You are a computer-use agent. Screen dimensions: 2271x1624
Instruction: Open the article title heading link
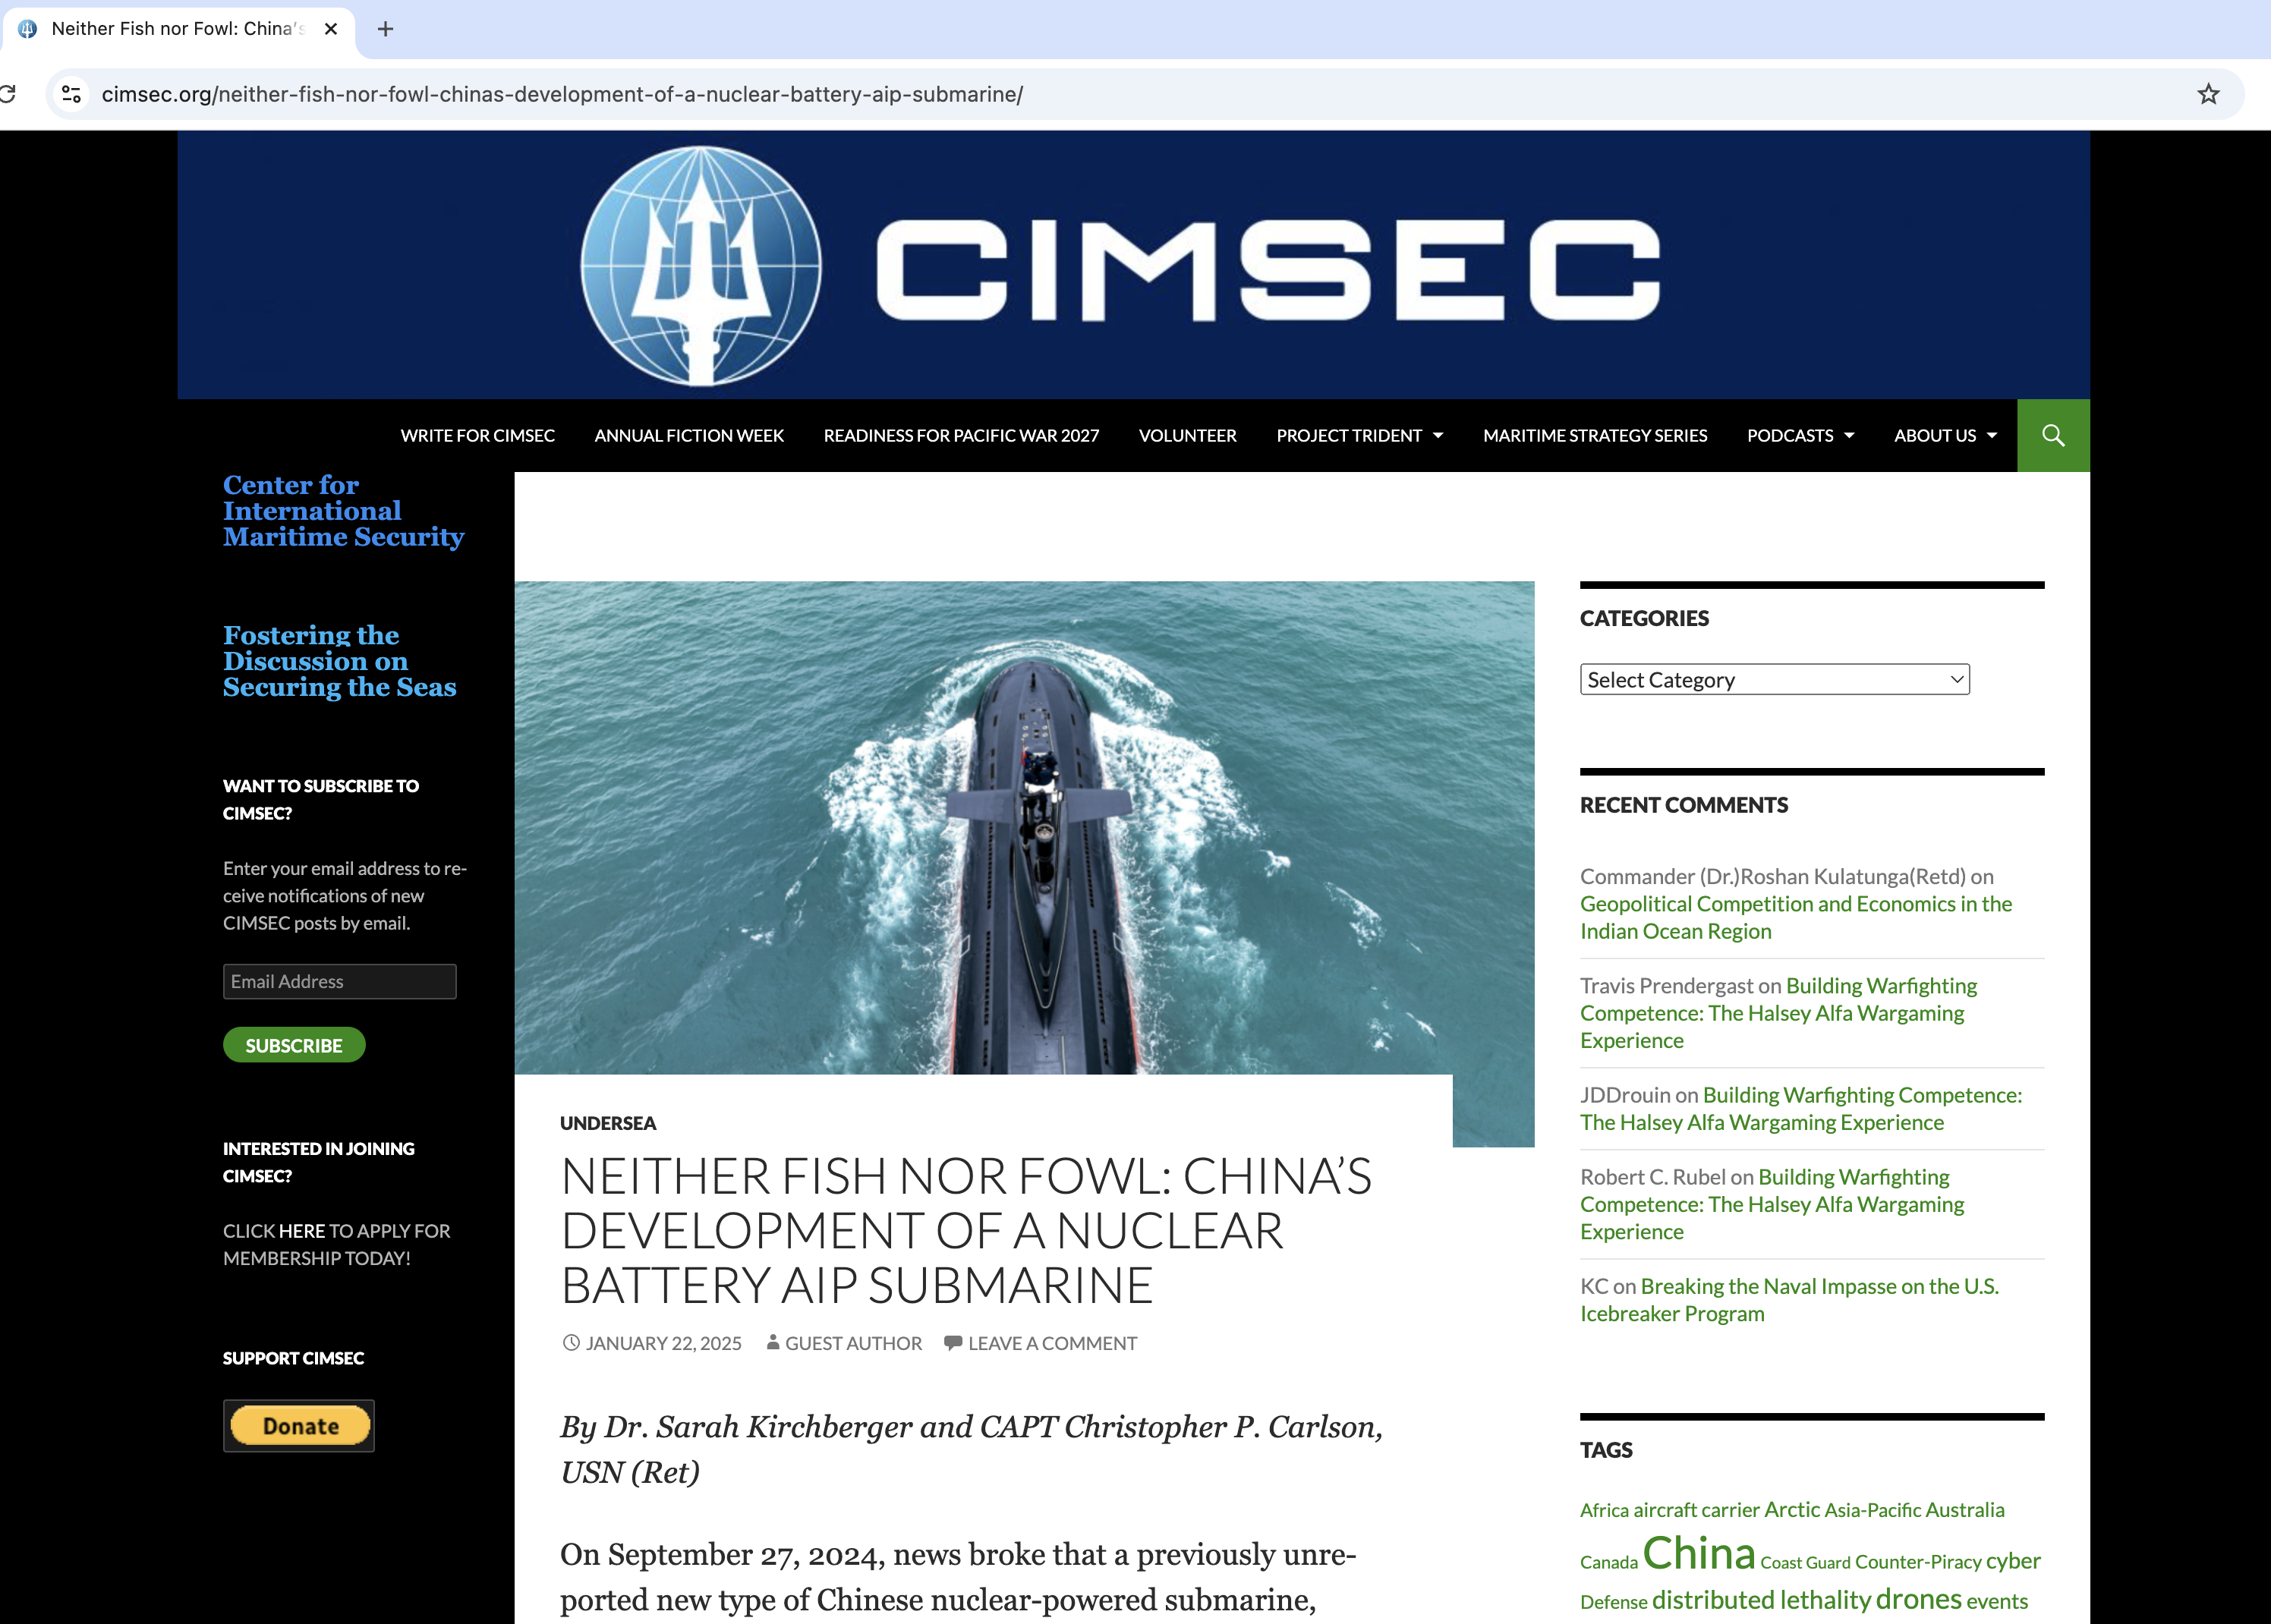point(965,1230)
